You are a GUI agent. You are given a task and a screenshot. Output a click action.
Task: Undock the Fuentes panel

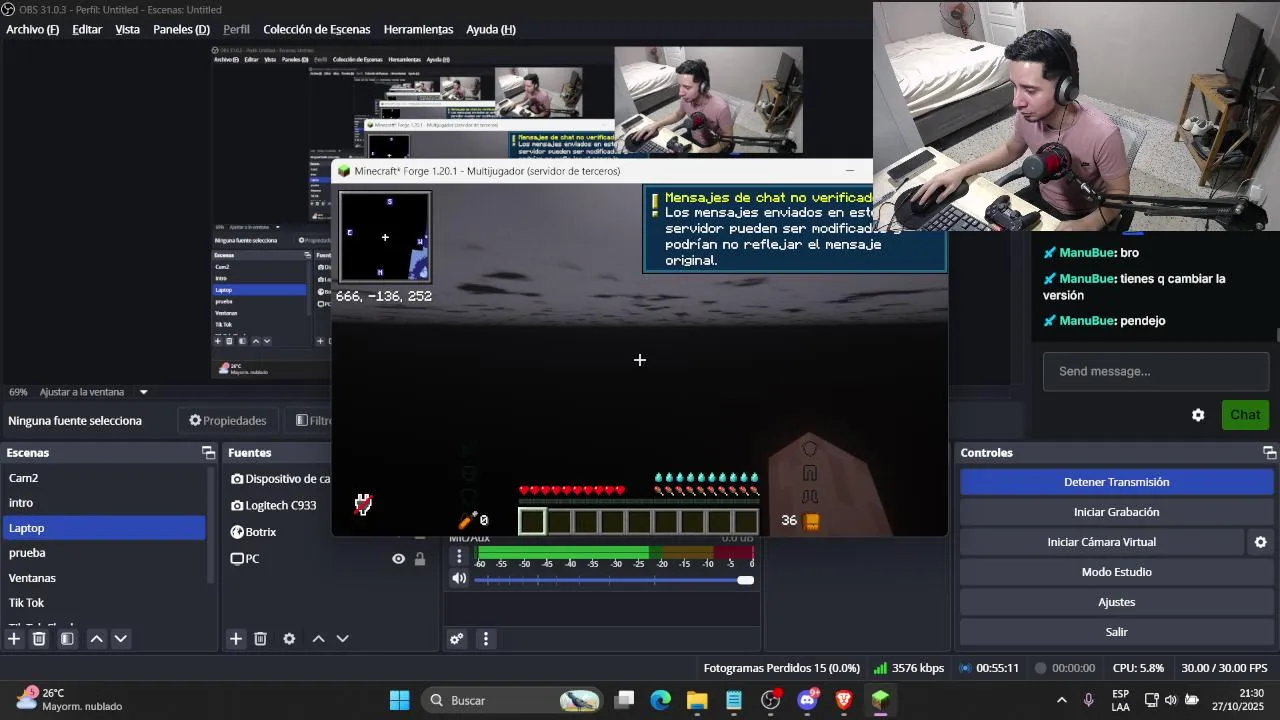430,453
